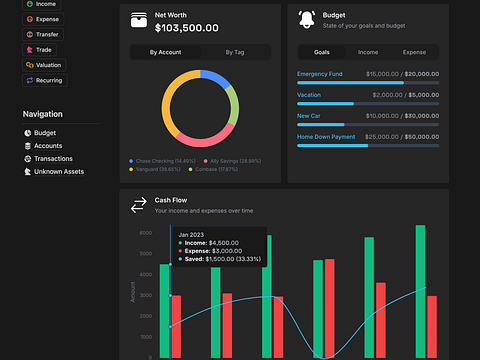This screenshot has height=360, width=480.
Task: Click the Valuation coins icon
Action: click(x=30, y=65)
